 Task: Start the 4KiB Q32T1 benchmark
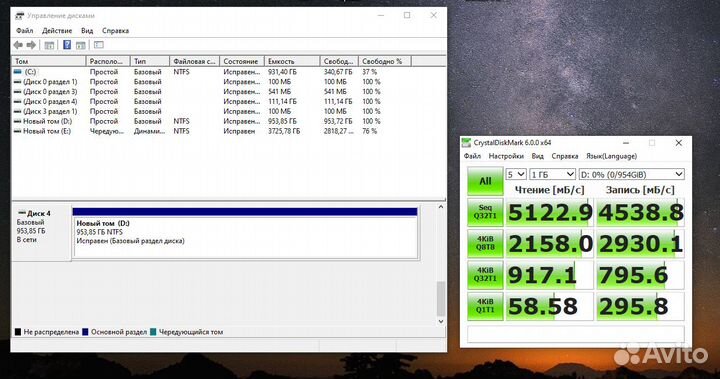click(485, 274)
